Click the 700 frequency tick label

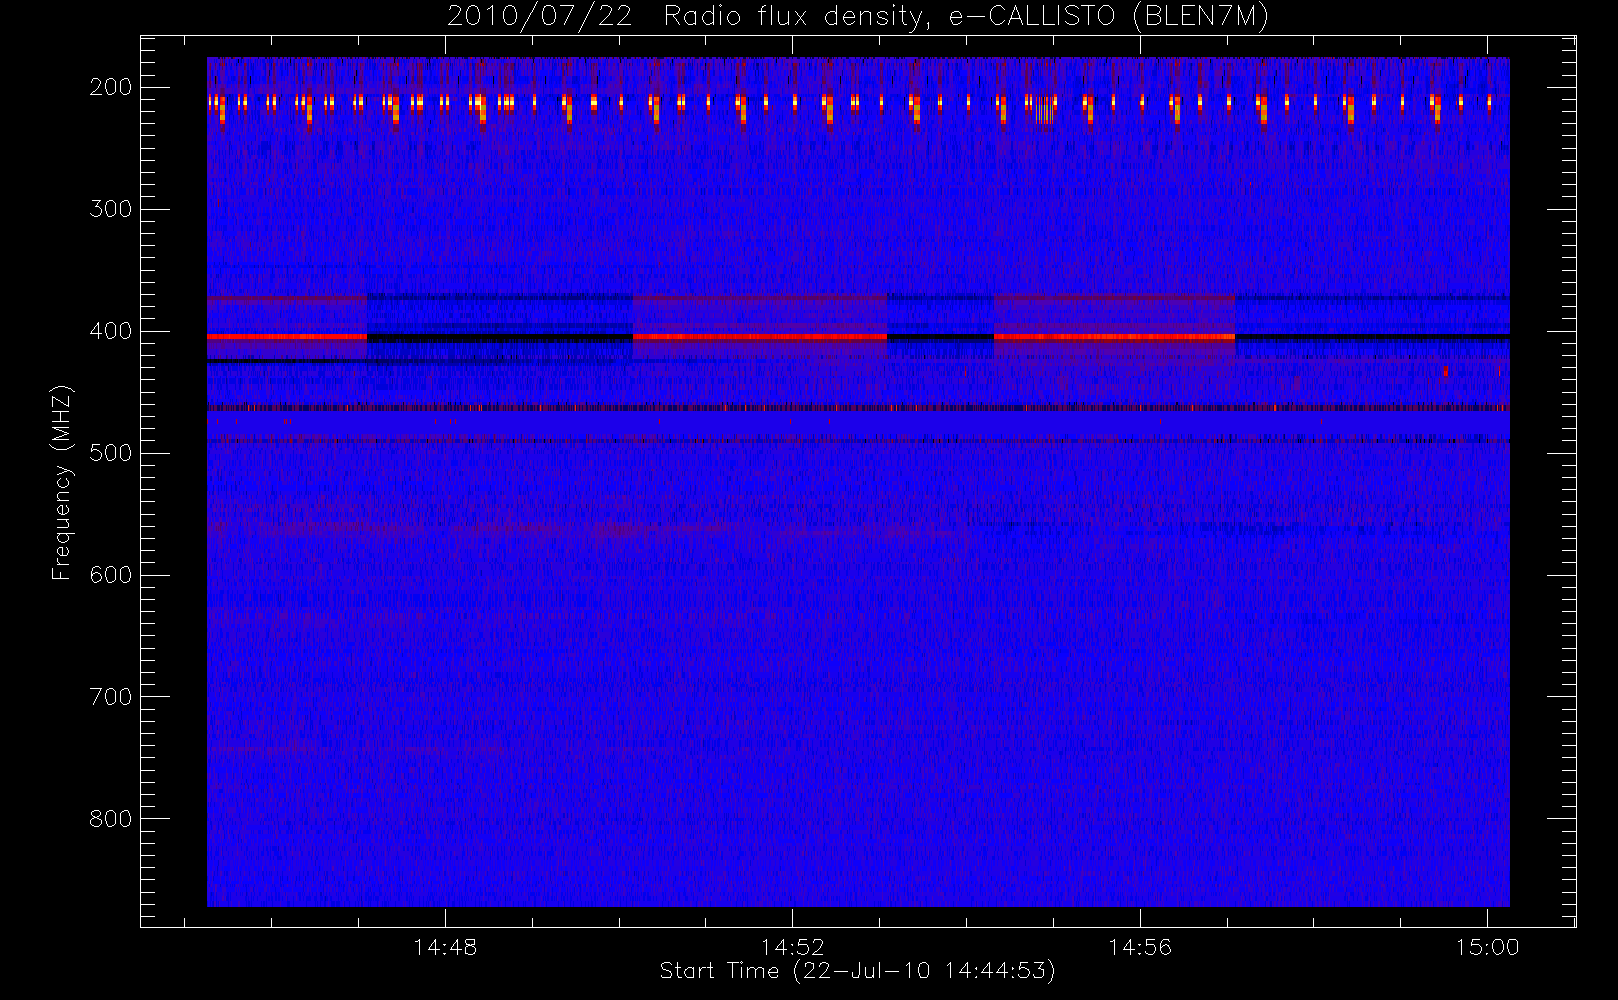[x=111, y=697]
